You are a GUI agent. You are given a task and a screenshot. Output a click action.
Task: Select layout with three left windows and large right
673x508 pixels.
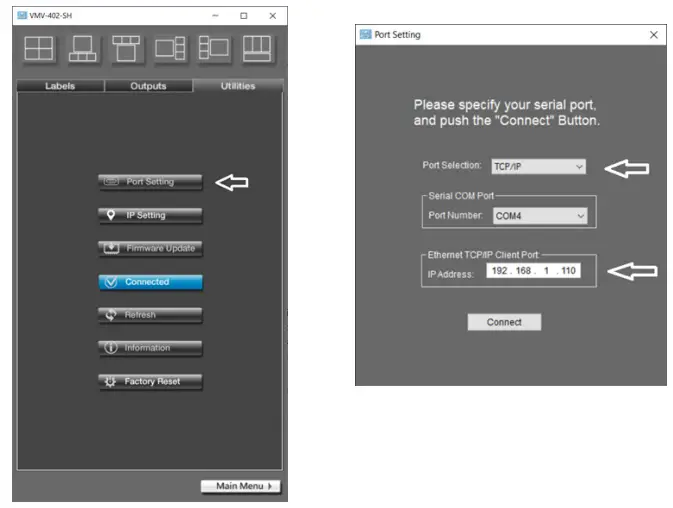point(214,47)
